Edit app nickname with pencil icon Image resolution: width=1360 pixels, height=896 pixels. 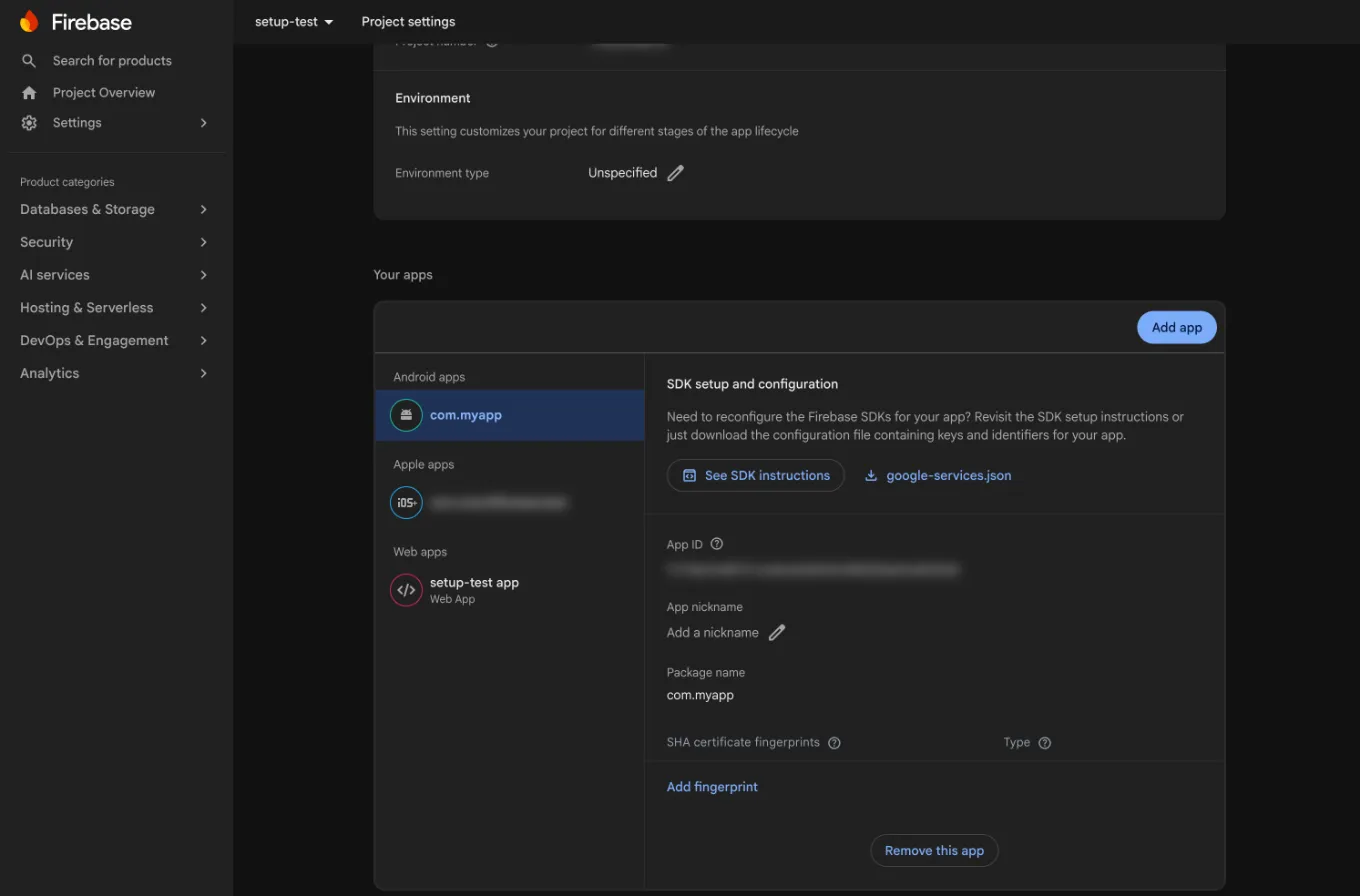tap(777, 632)
